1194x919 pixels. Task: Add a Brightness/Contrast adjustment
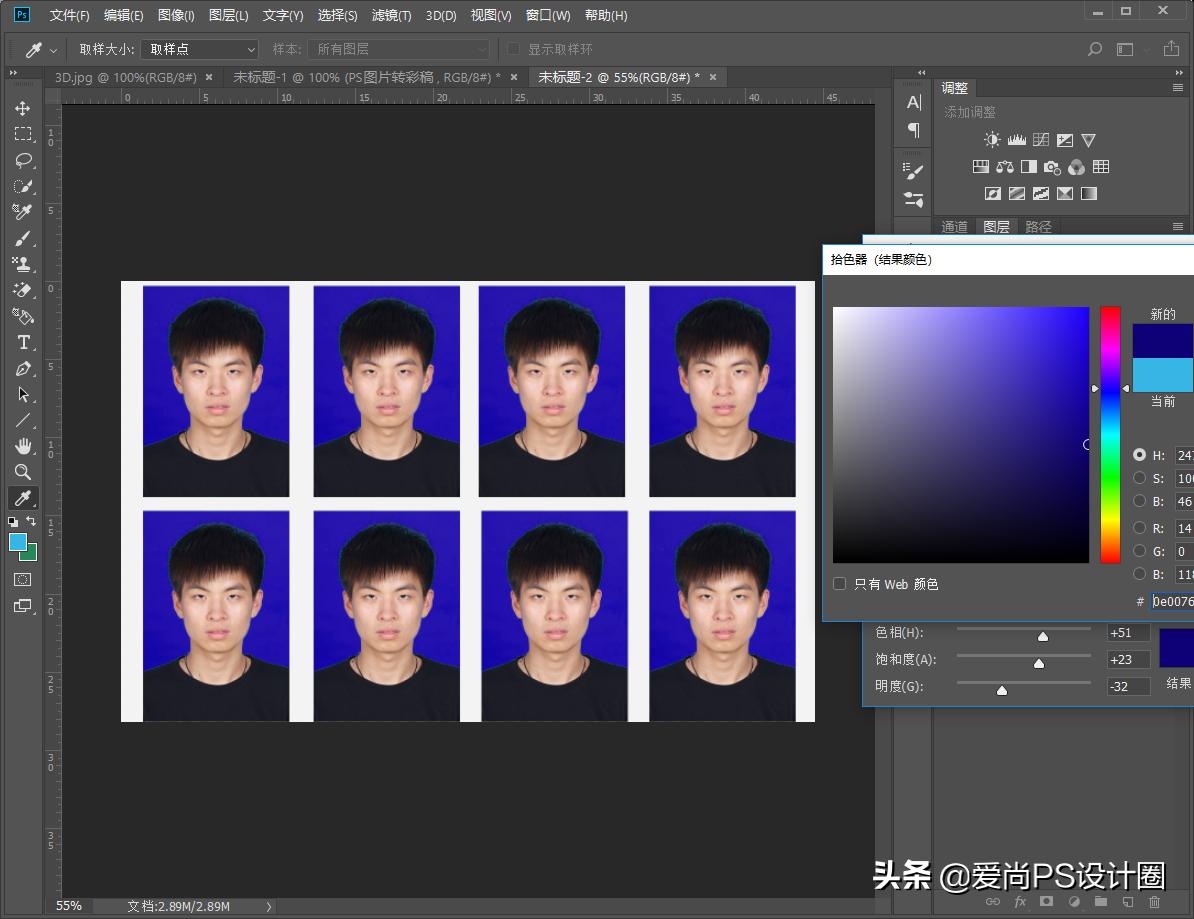point(992,140)
